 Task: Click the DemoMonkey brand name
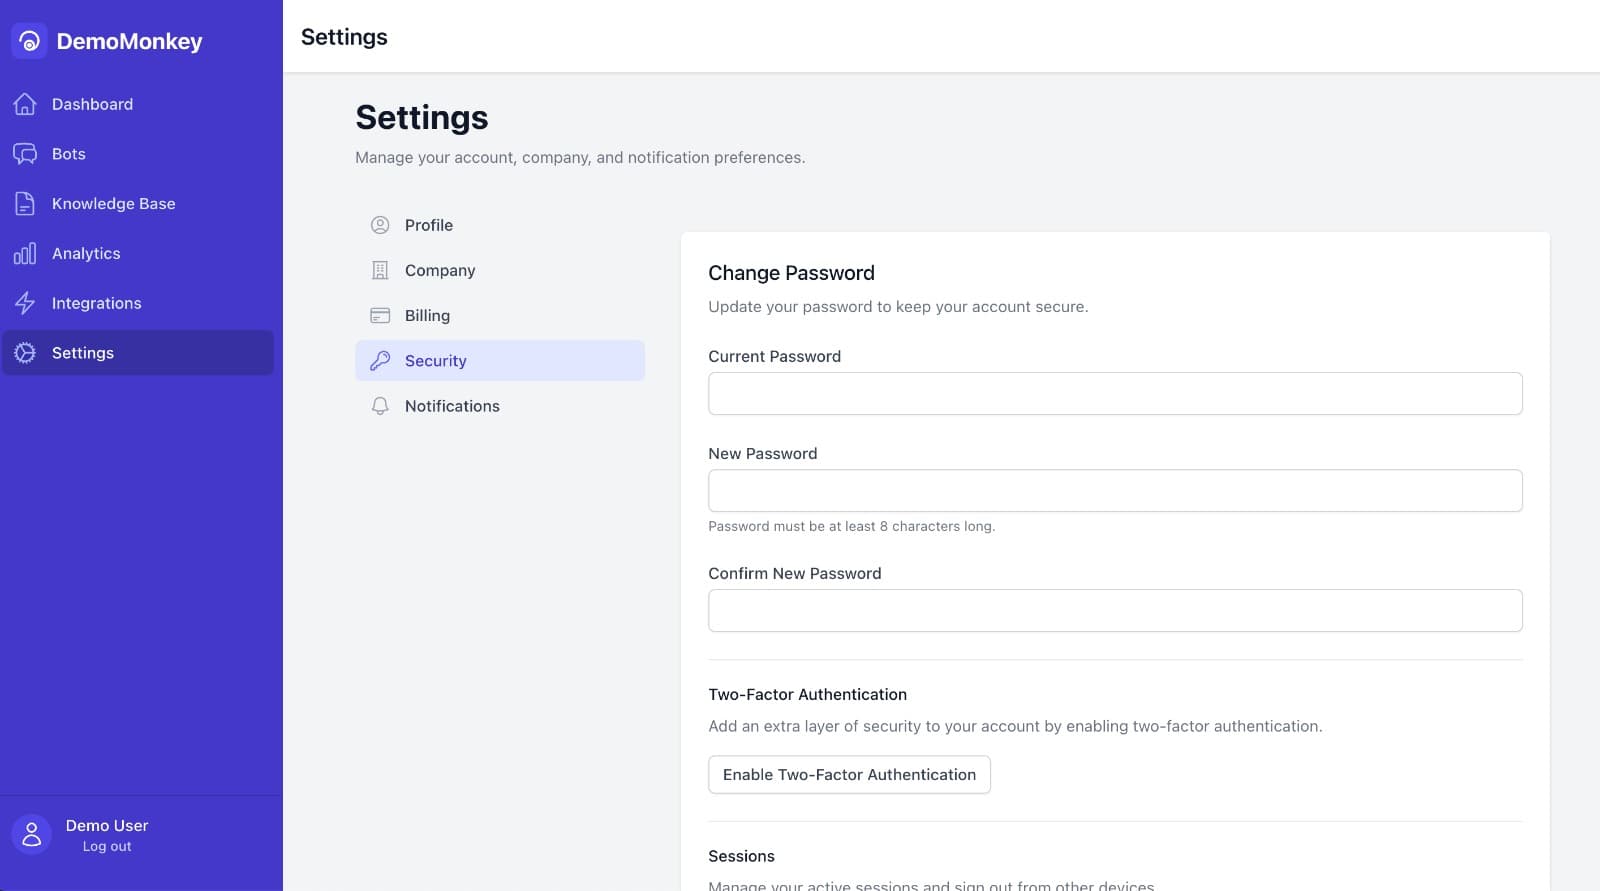pyautogui.click(x=129, y=41)
